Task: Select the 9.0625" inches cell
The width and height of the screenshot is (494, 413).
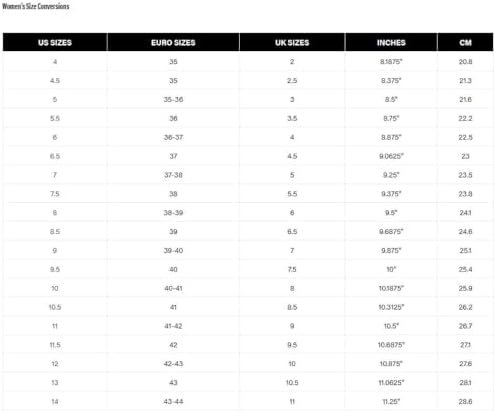Action: click(x=391, y=156)
